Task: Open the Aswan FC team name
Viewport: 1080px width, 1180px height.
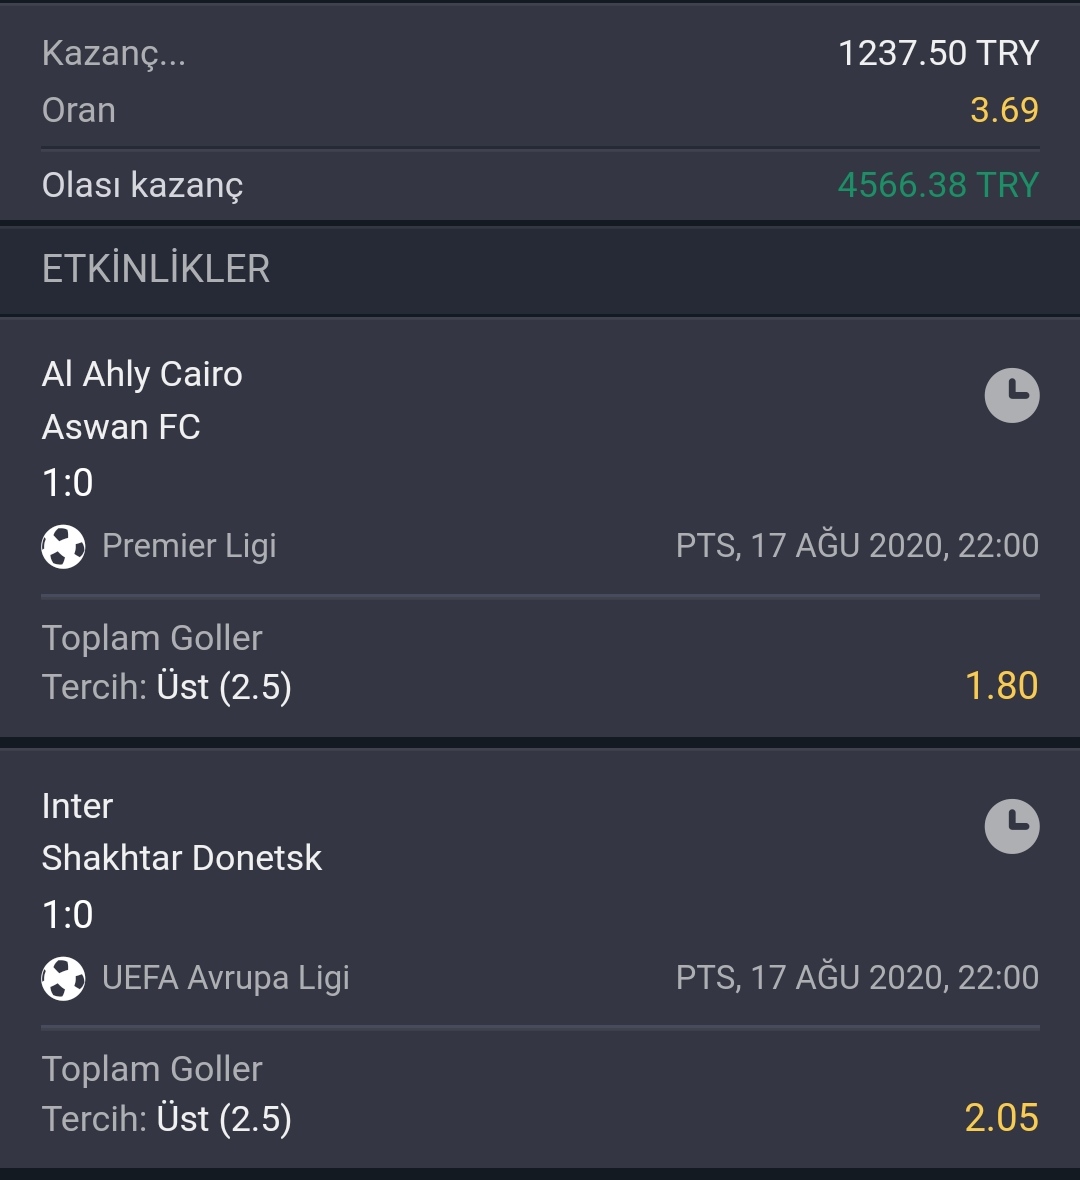Action: click(x=121, y=427)
